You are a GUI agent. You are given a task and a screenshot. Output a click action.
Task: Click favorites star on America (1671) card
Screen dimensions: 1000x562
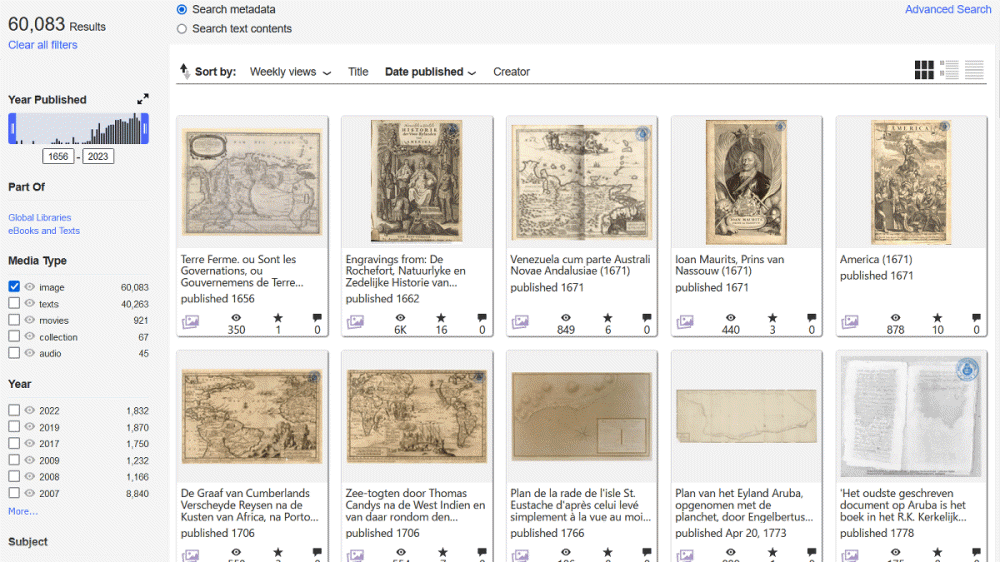937,318
